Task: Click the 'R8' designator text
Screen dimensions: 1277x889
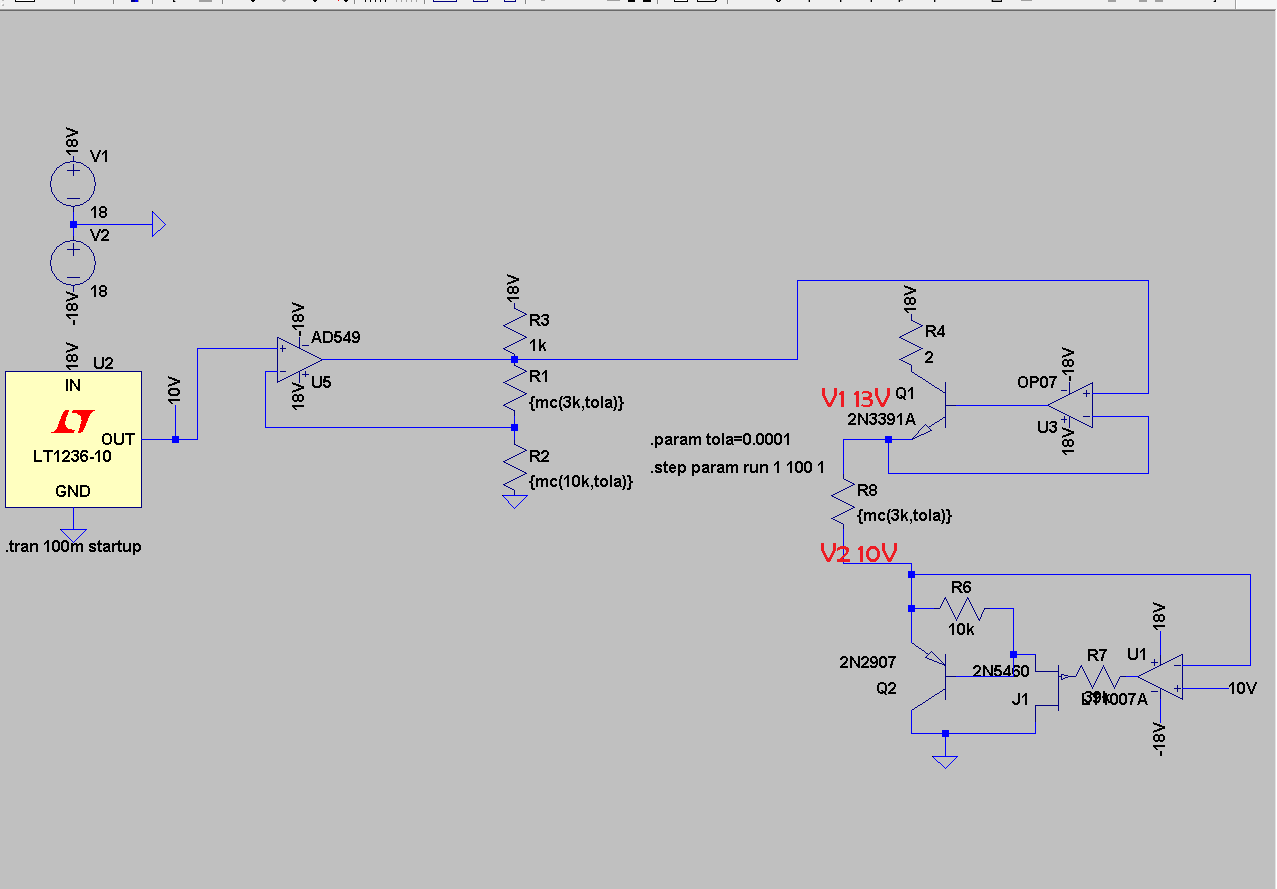Action: [867, 490]
